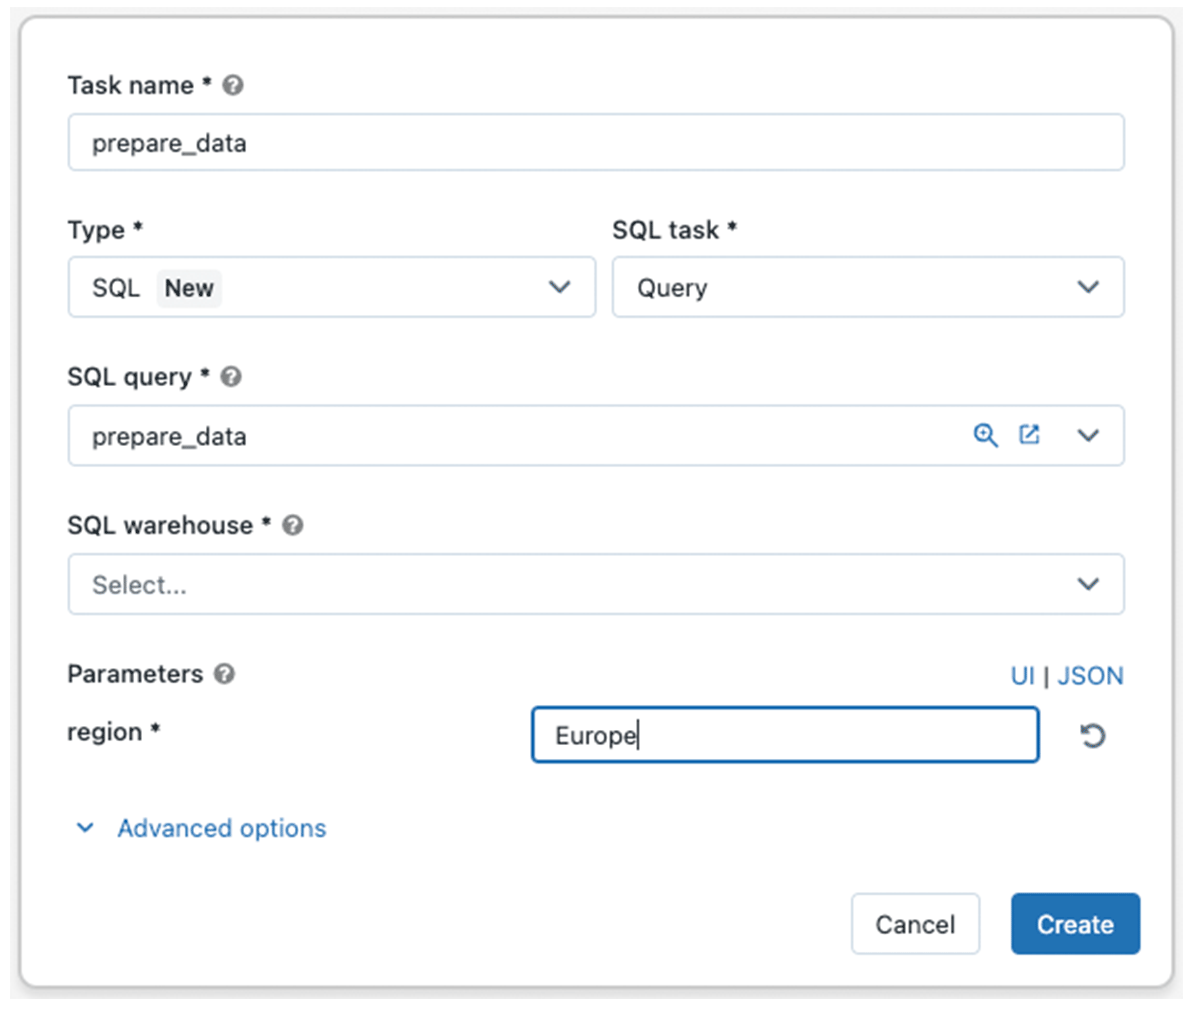This screenshot has width=1200, height=1026.
Task: Click the Task name help icon
Action: pyautogui.click(x=233, y=86)
